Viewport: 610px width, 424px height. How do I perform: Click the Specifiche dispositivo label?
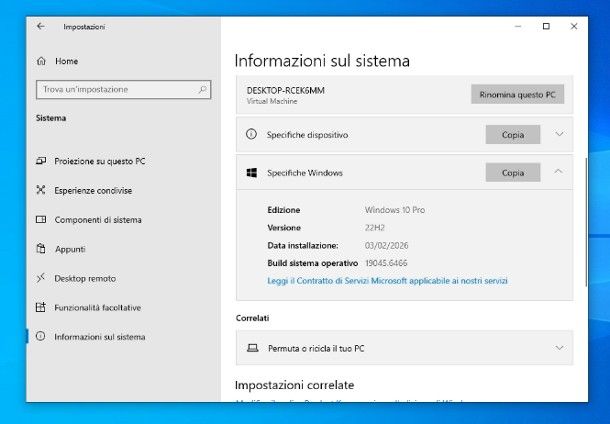point(307,135)
